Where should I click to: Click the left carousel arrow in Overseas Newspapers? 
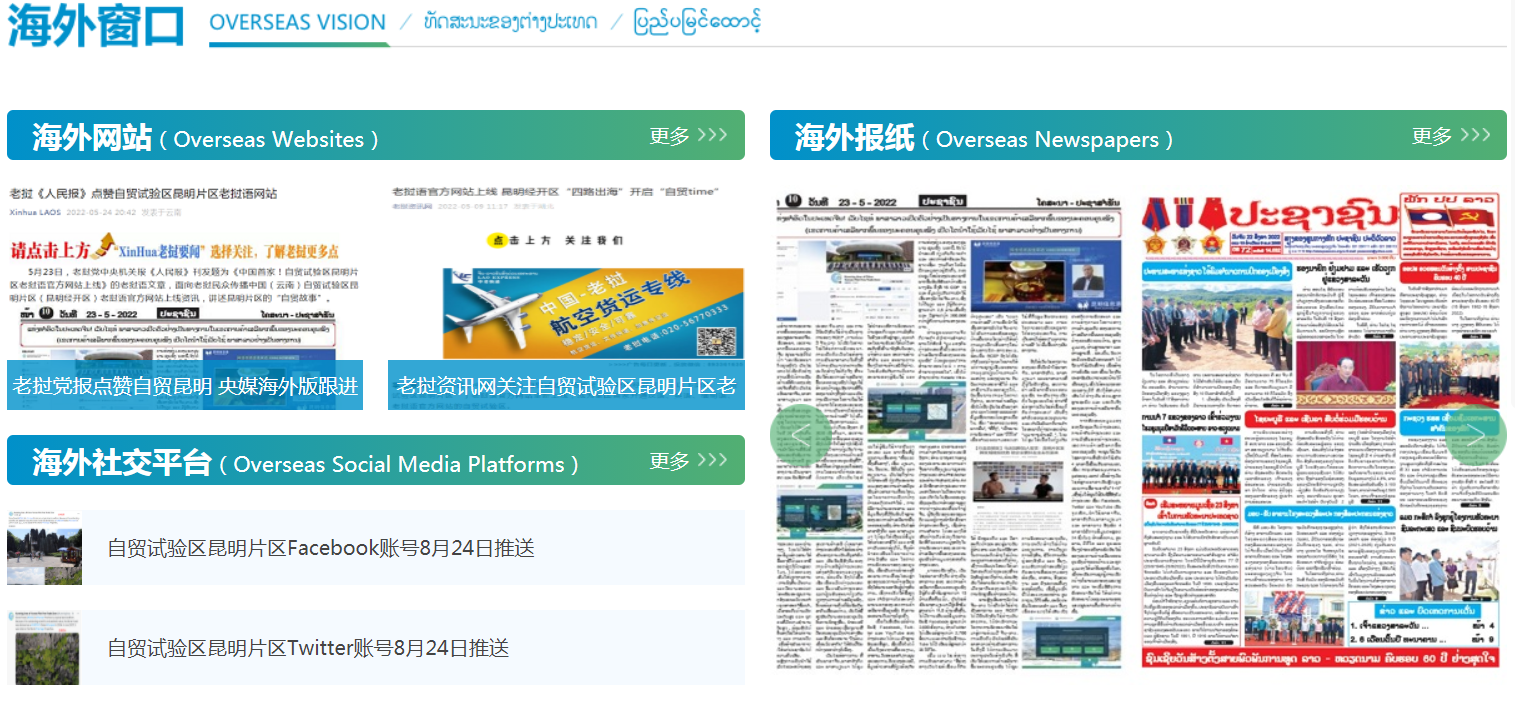tap(800, 434)
